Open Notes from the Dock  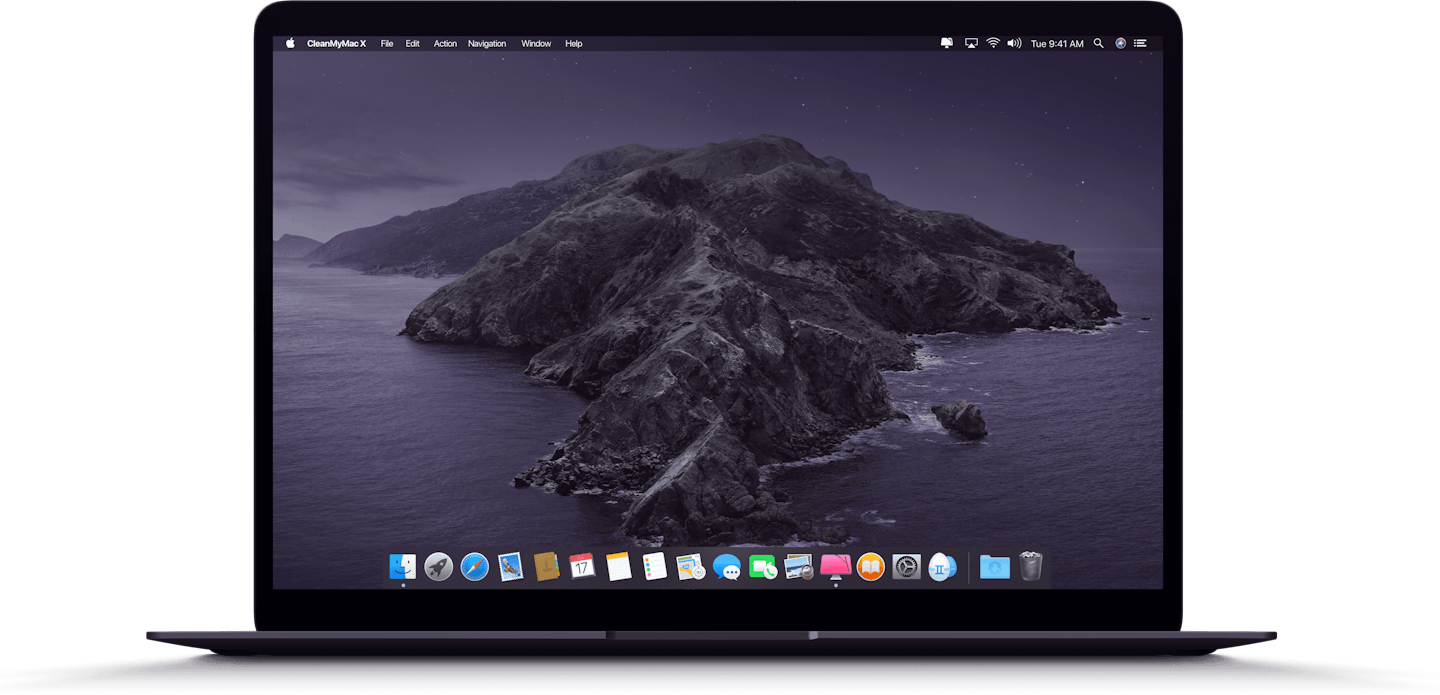(619, 567)
